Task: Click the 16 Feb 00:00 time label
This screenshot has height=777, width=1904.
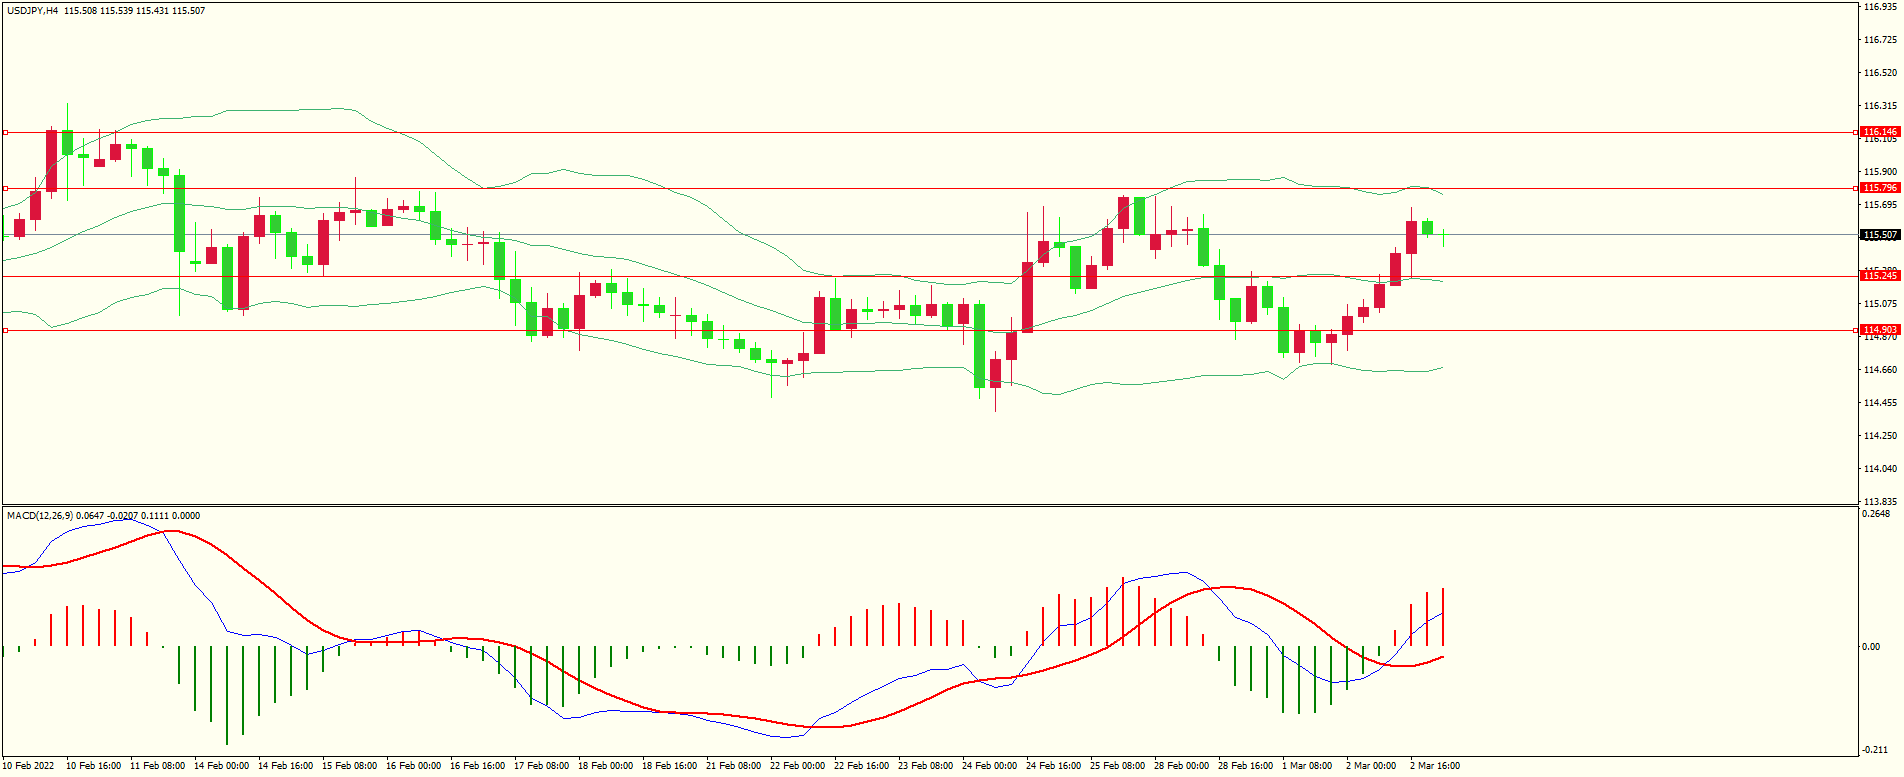Action: tap(413, 766)
